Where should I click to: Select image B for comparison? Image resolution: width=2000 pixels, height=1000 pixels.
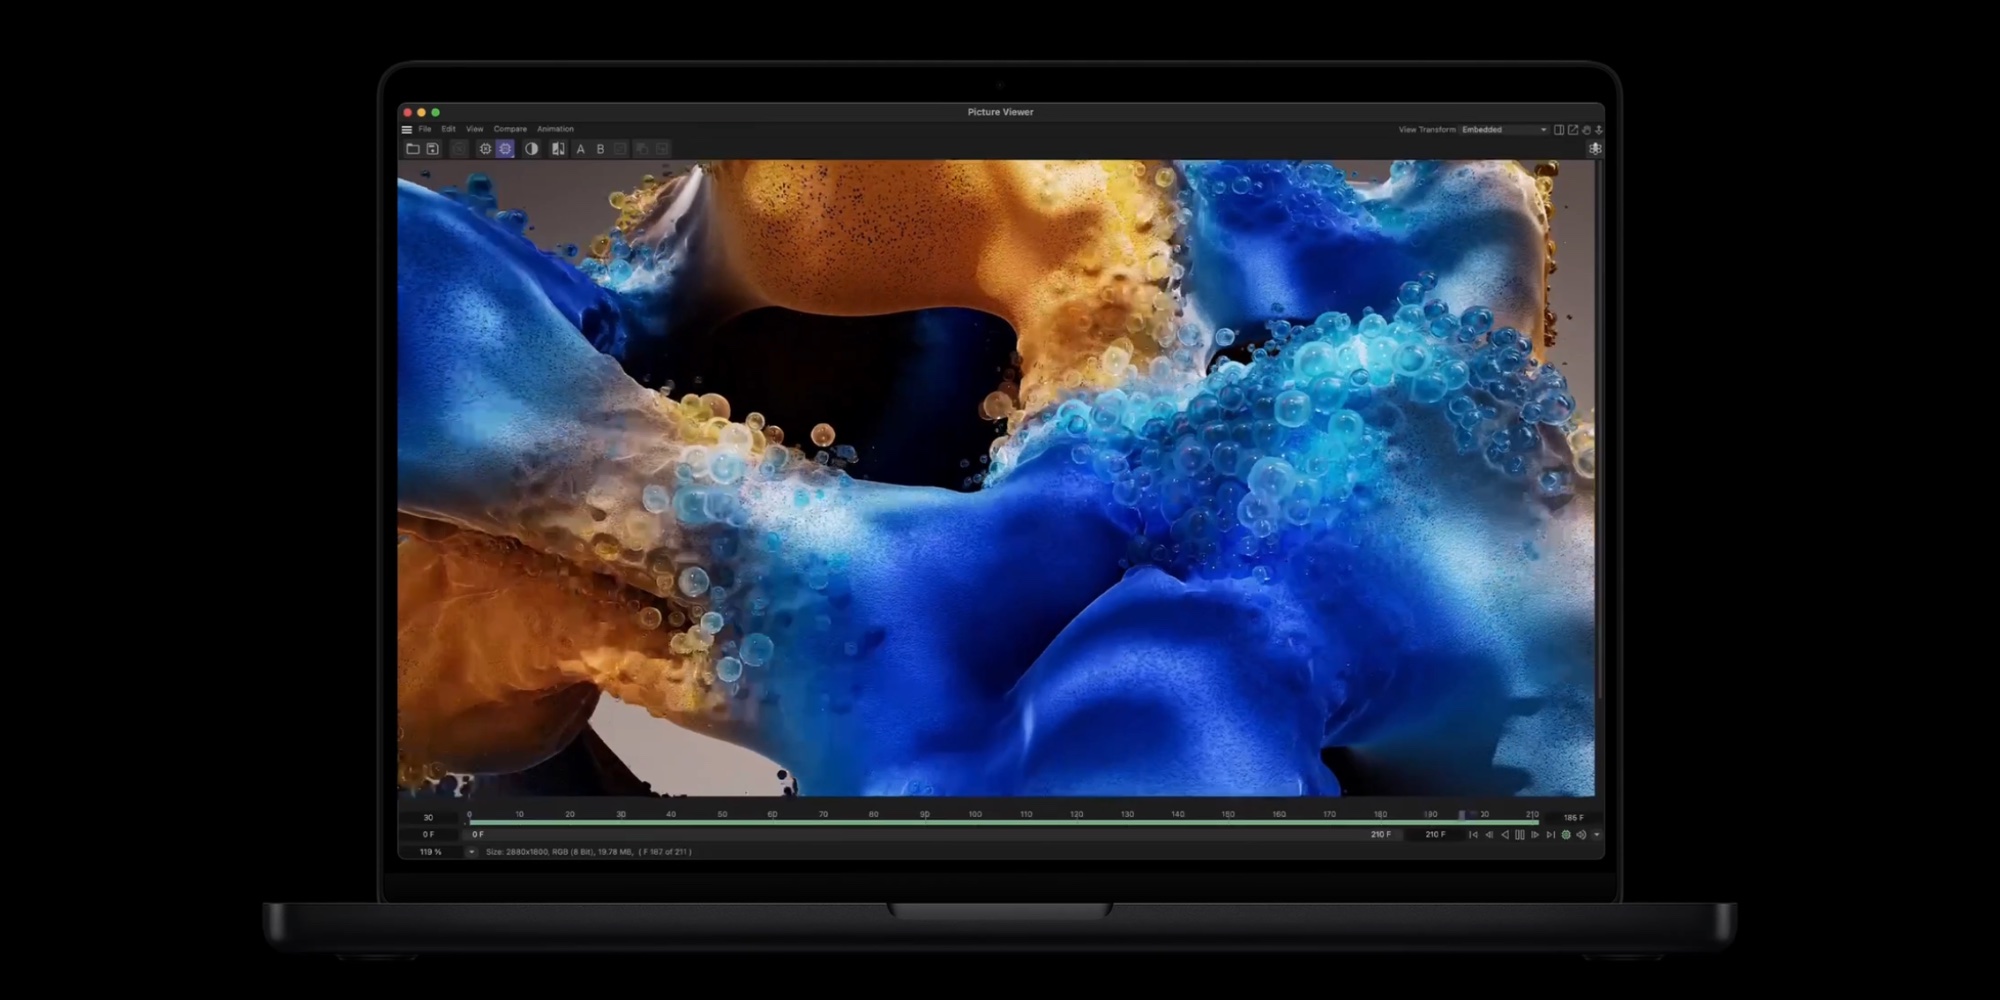(x=600, y=148)
